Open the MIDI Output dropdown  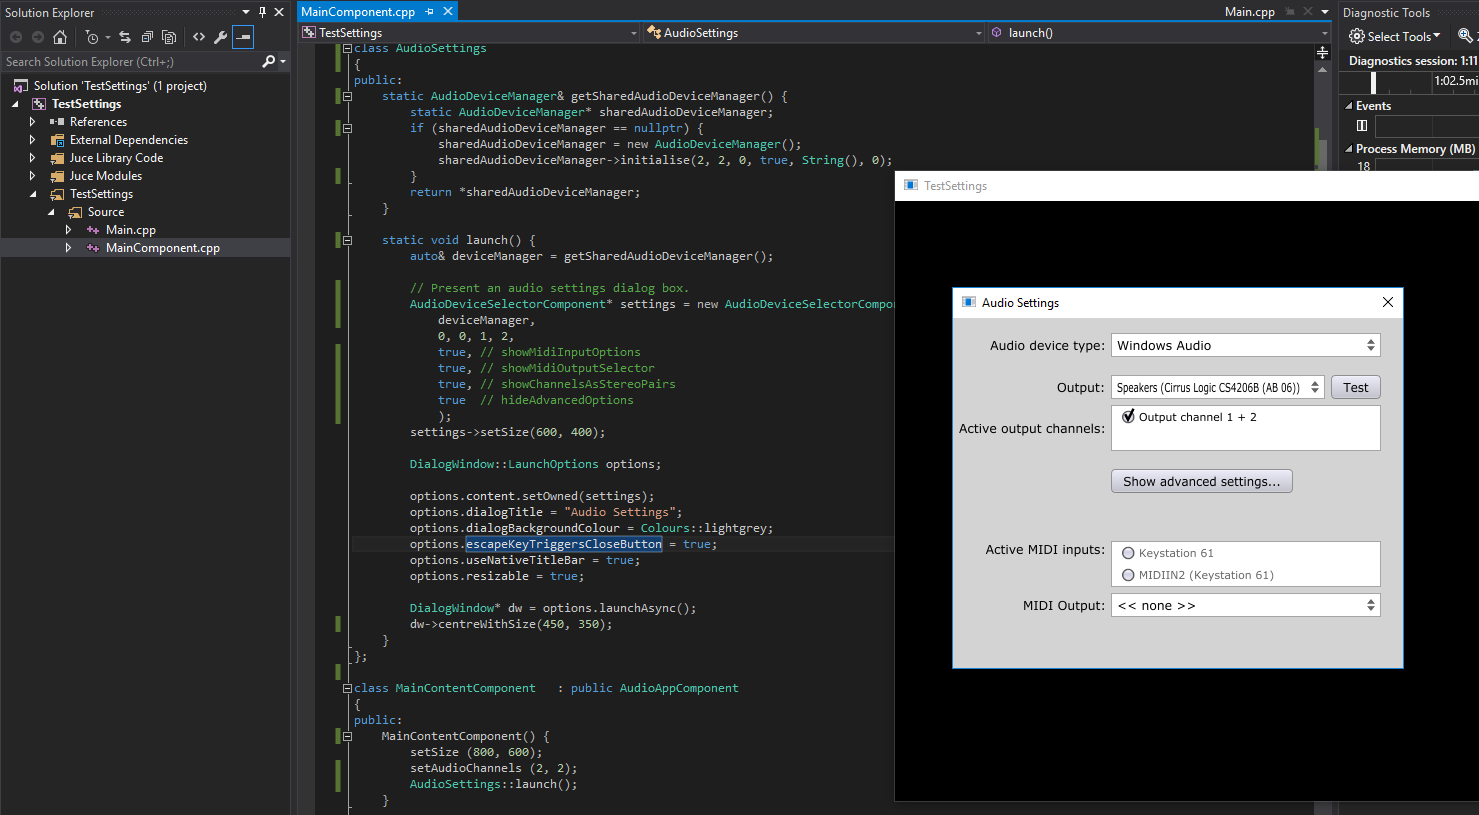pos(1245,605)
